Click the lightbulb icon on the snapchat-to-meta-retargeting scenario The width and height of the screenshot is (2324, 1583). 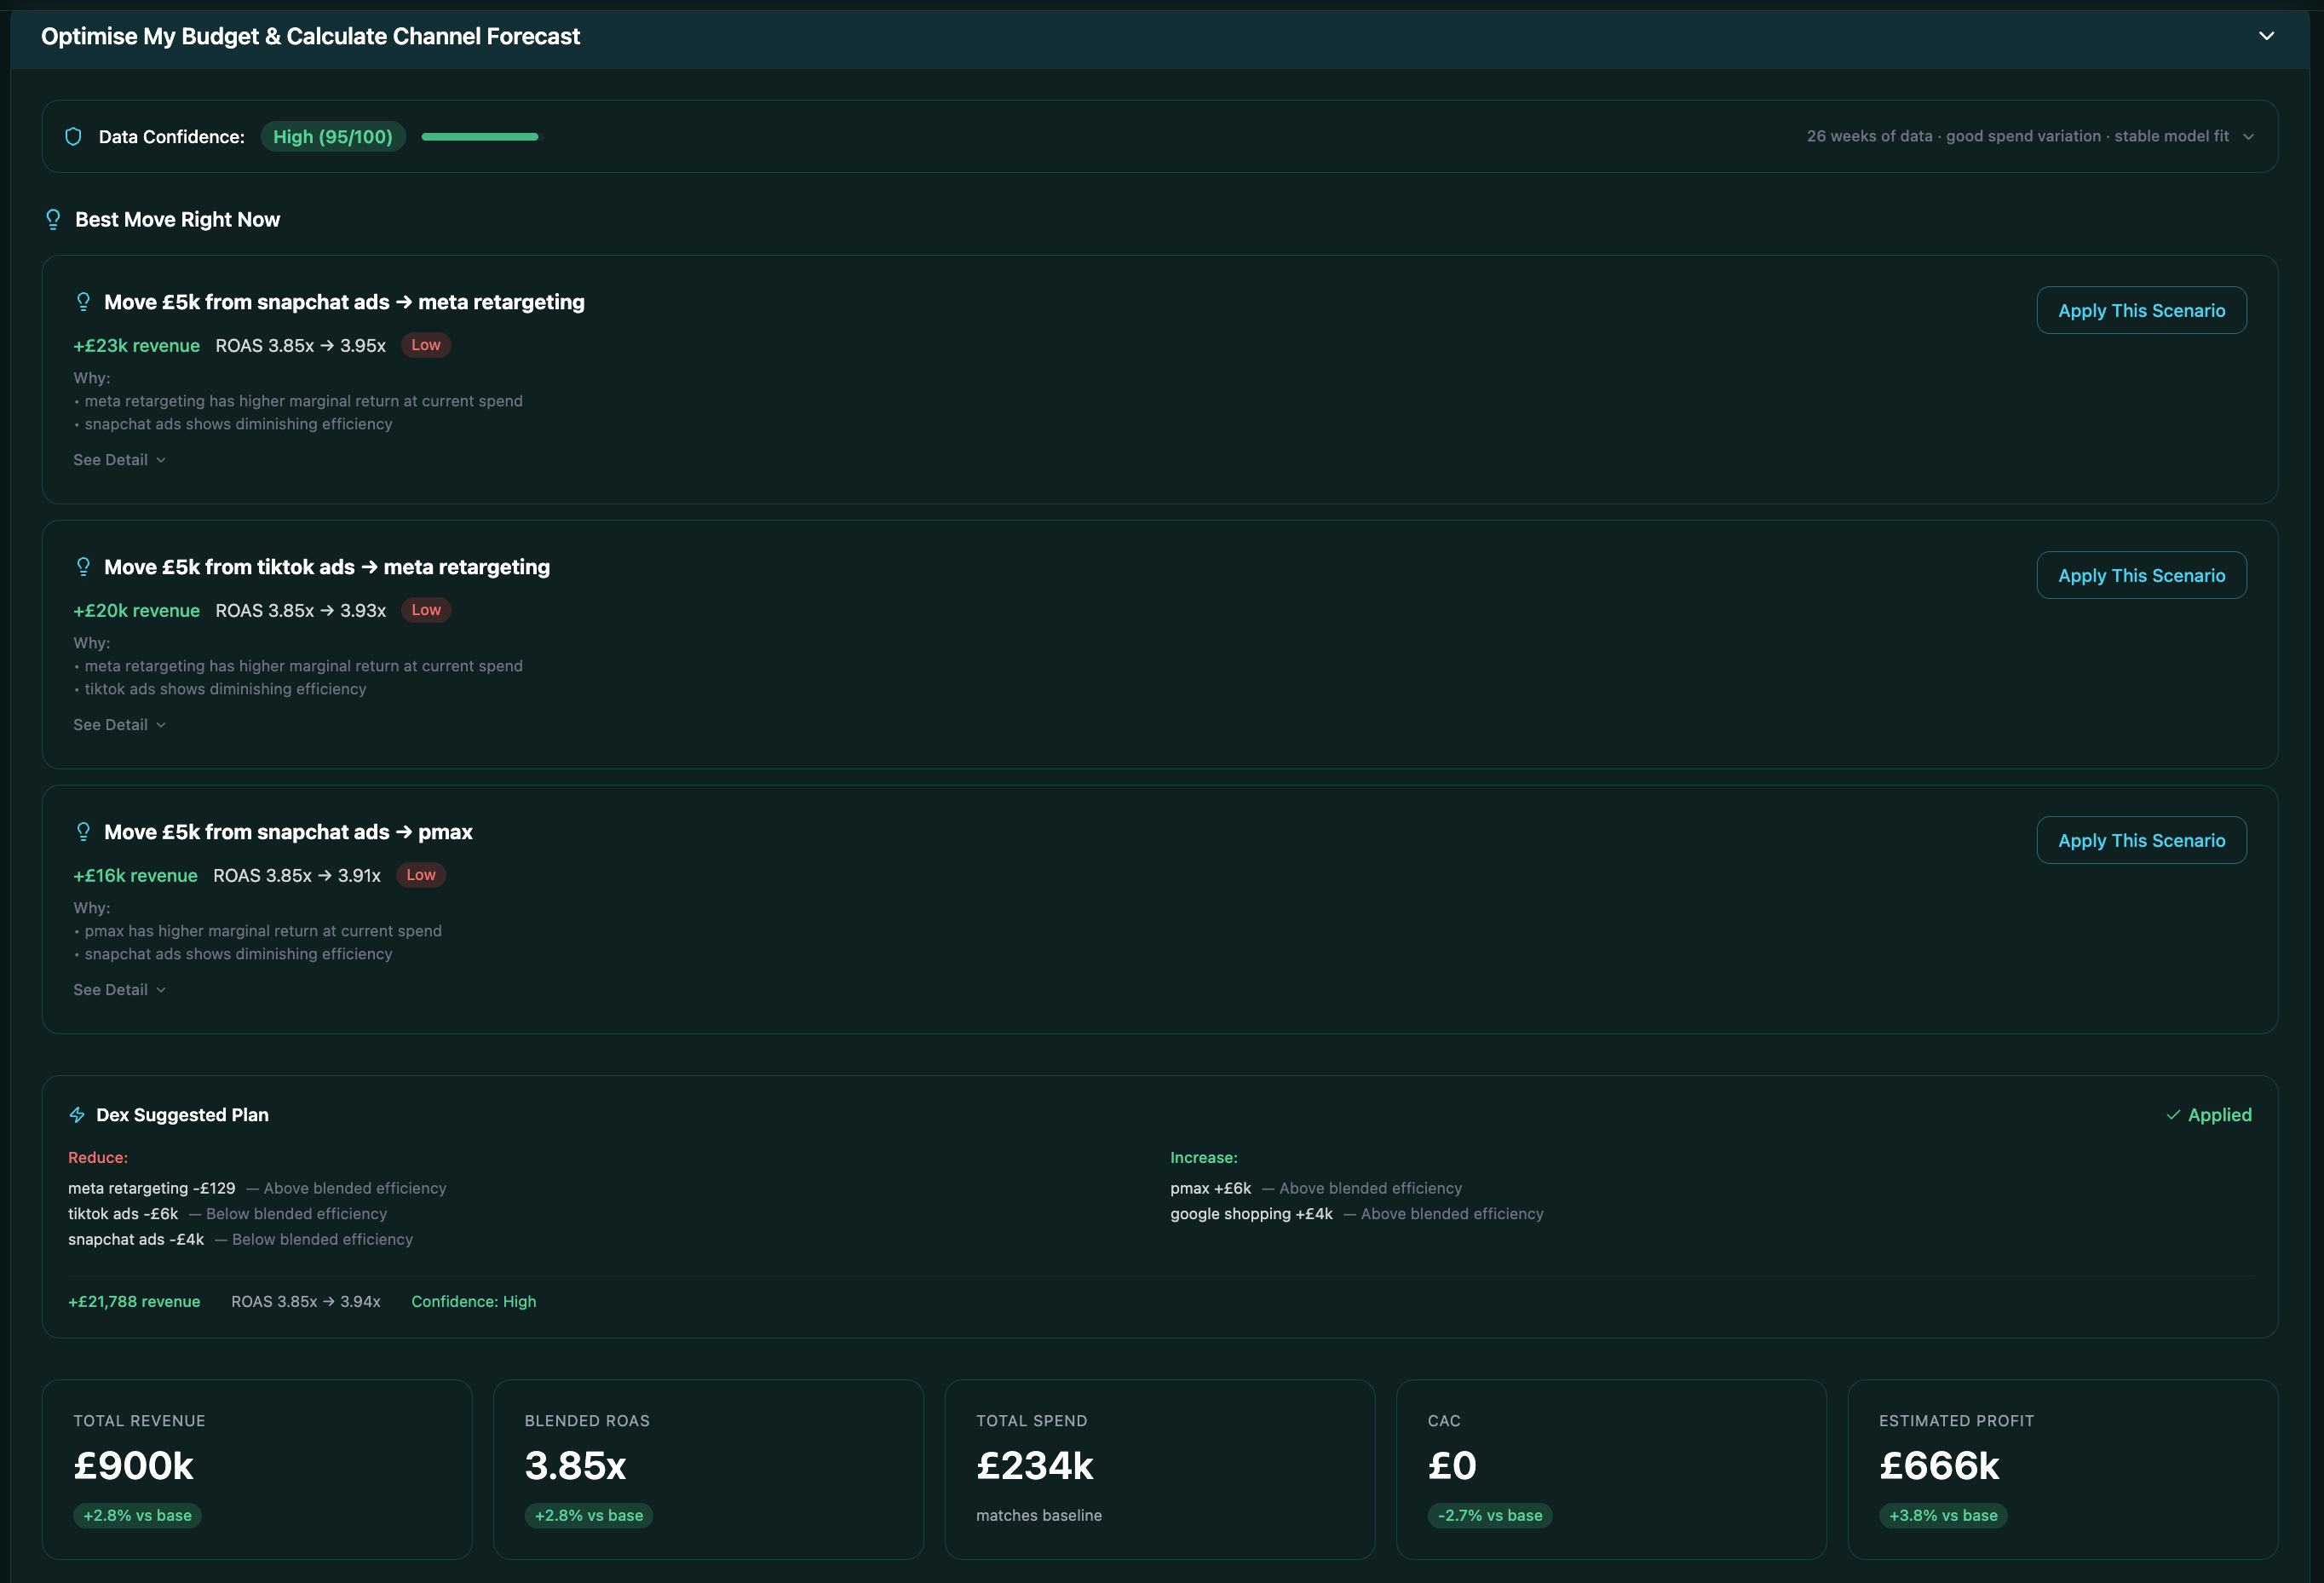84,301
